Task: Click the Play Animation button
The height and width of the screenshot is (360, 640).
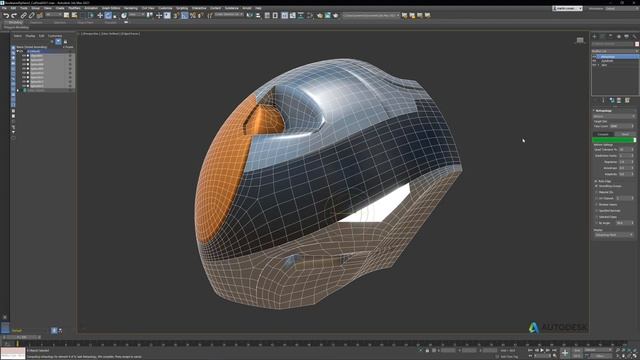Action: pyautogui.click(x=542, y=350)
